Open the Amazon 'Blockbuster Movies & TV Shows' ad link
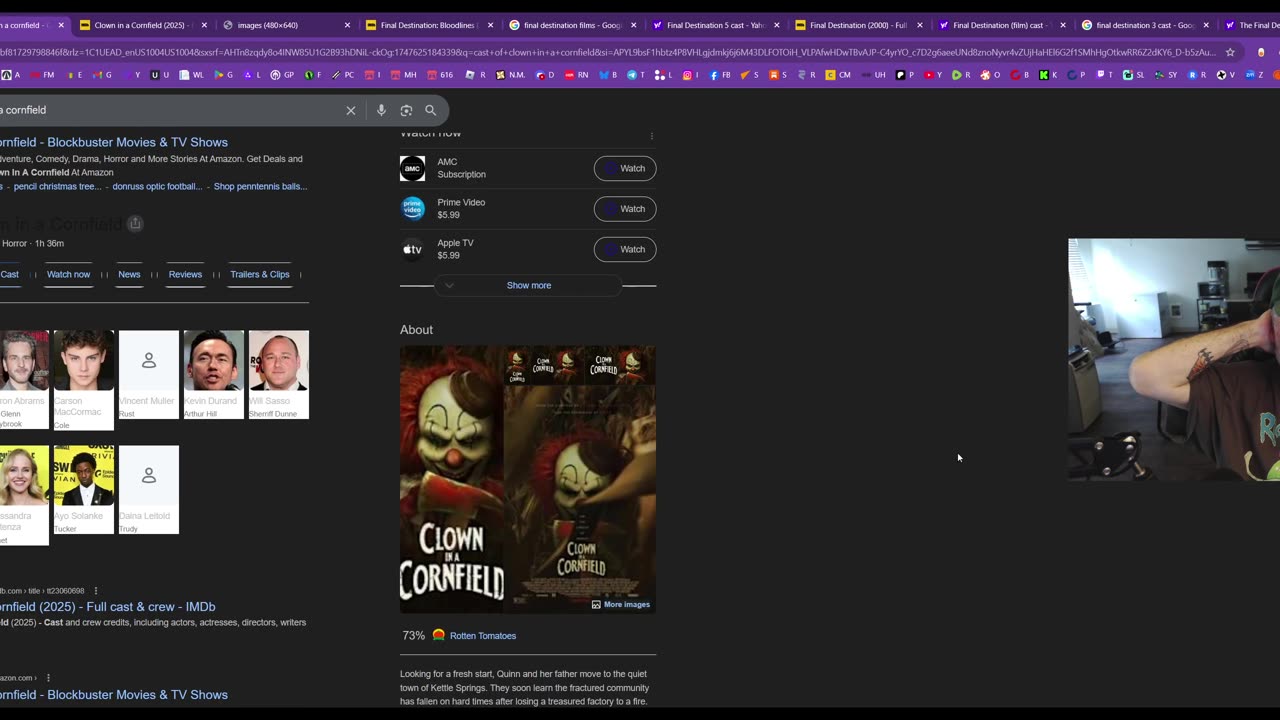 [x=114, y=142]
